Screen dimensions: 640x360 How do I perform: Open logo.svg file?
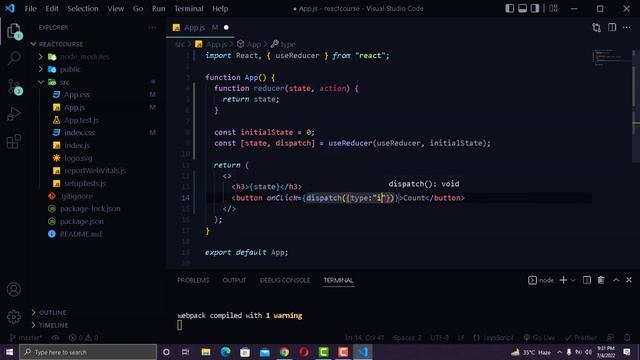(x=78, y=158)
